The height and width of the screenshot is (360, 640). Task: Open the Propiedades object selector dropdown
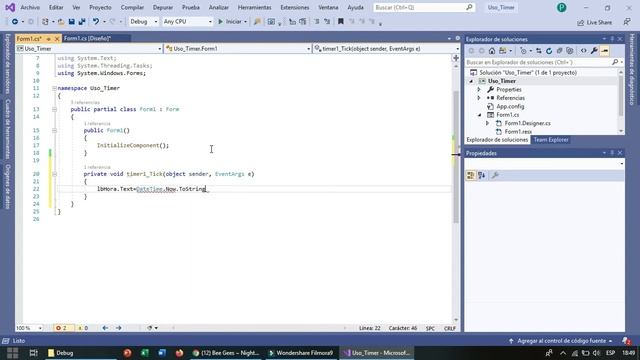click(544, 164)
